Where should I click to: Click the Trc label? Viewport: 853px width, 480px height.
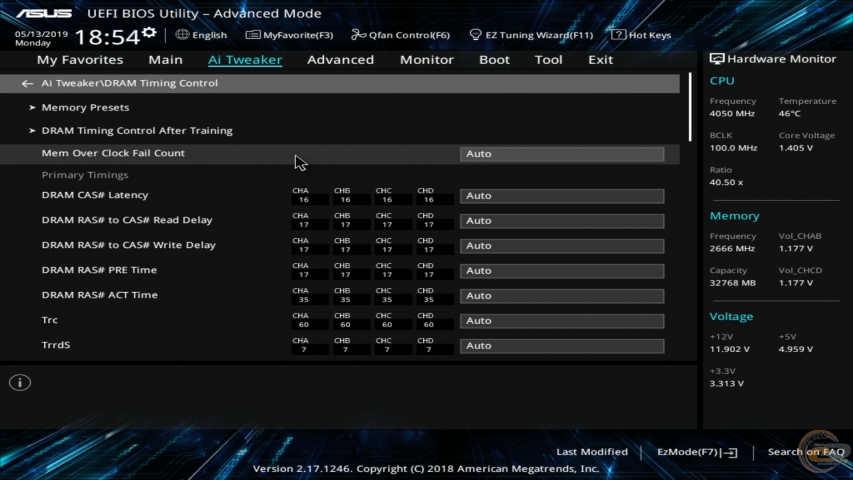click(50, 320)
